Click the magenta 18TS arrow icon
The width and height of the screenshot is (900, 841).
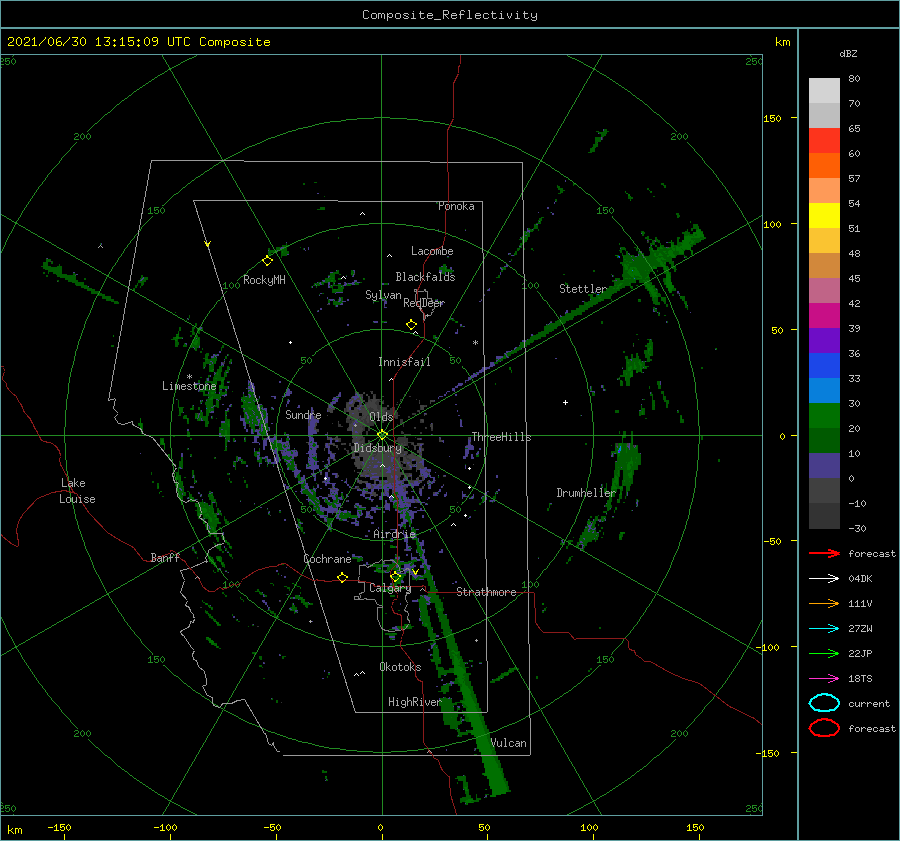tap(824, 679)
